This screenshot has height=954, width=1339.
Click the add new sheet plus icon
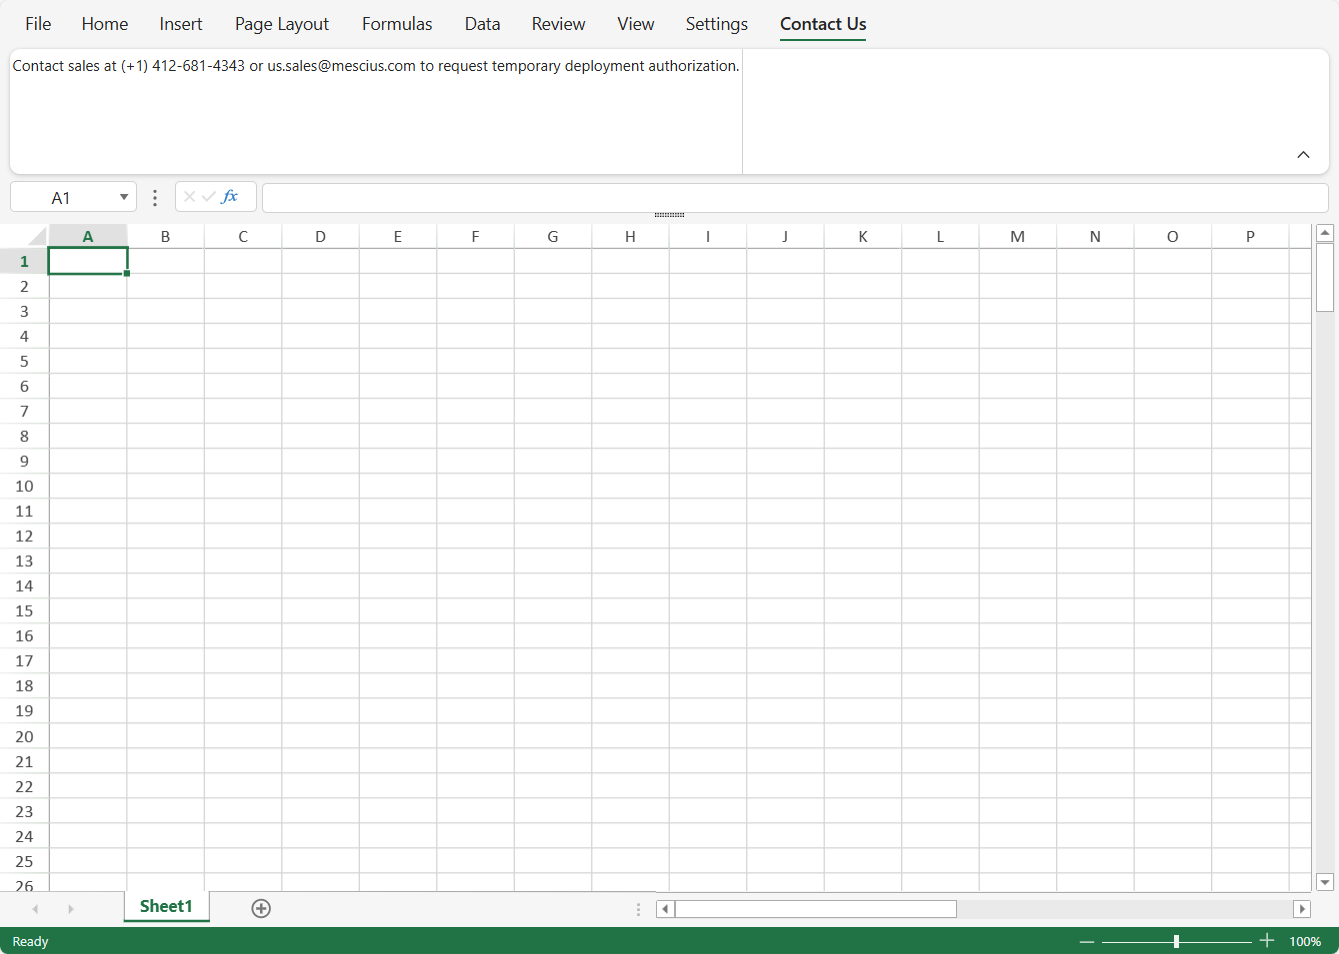pyautogui.click(x=261, y=908)
